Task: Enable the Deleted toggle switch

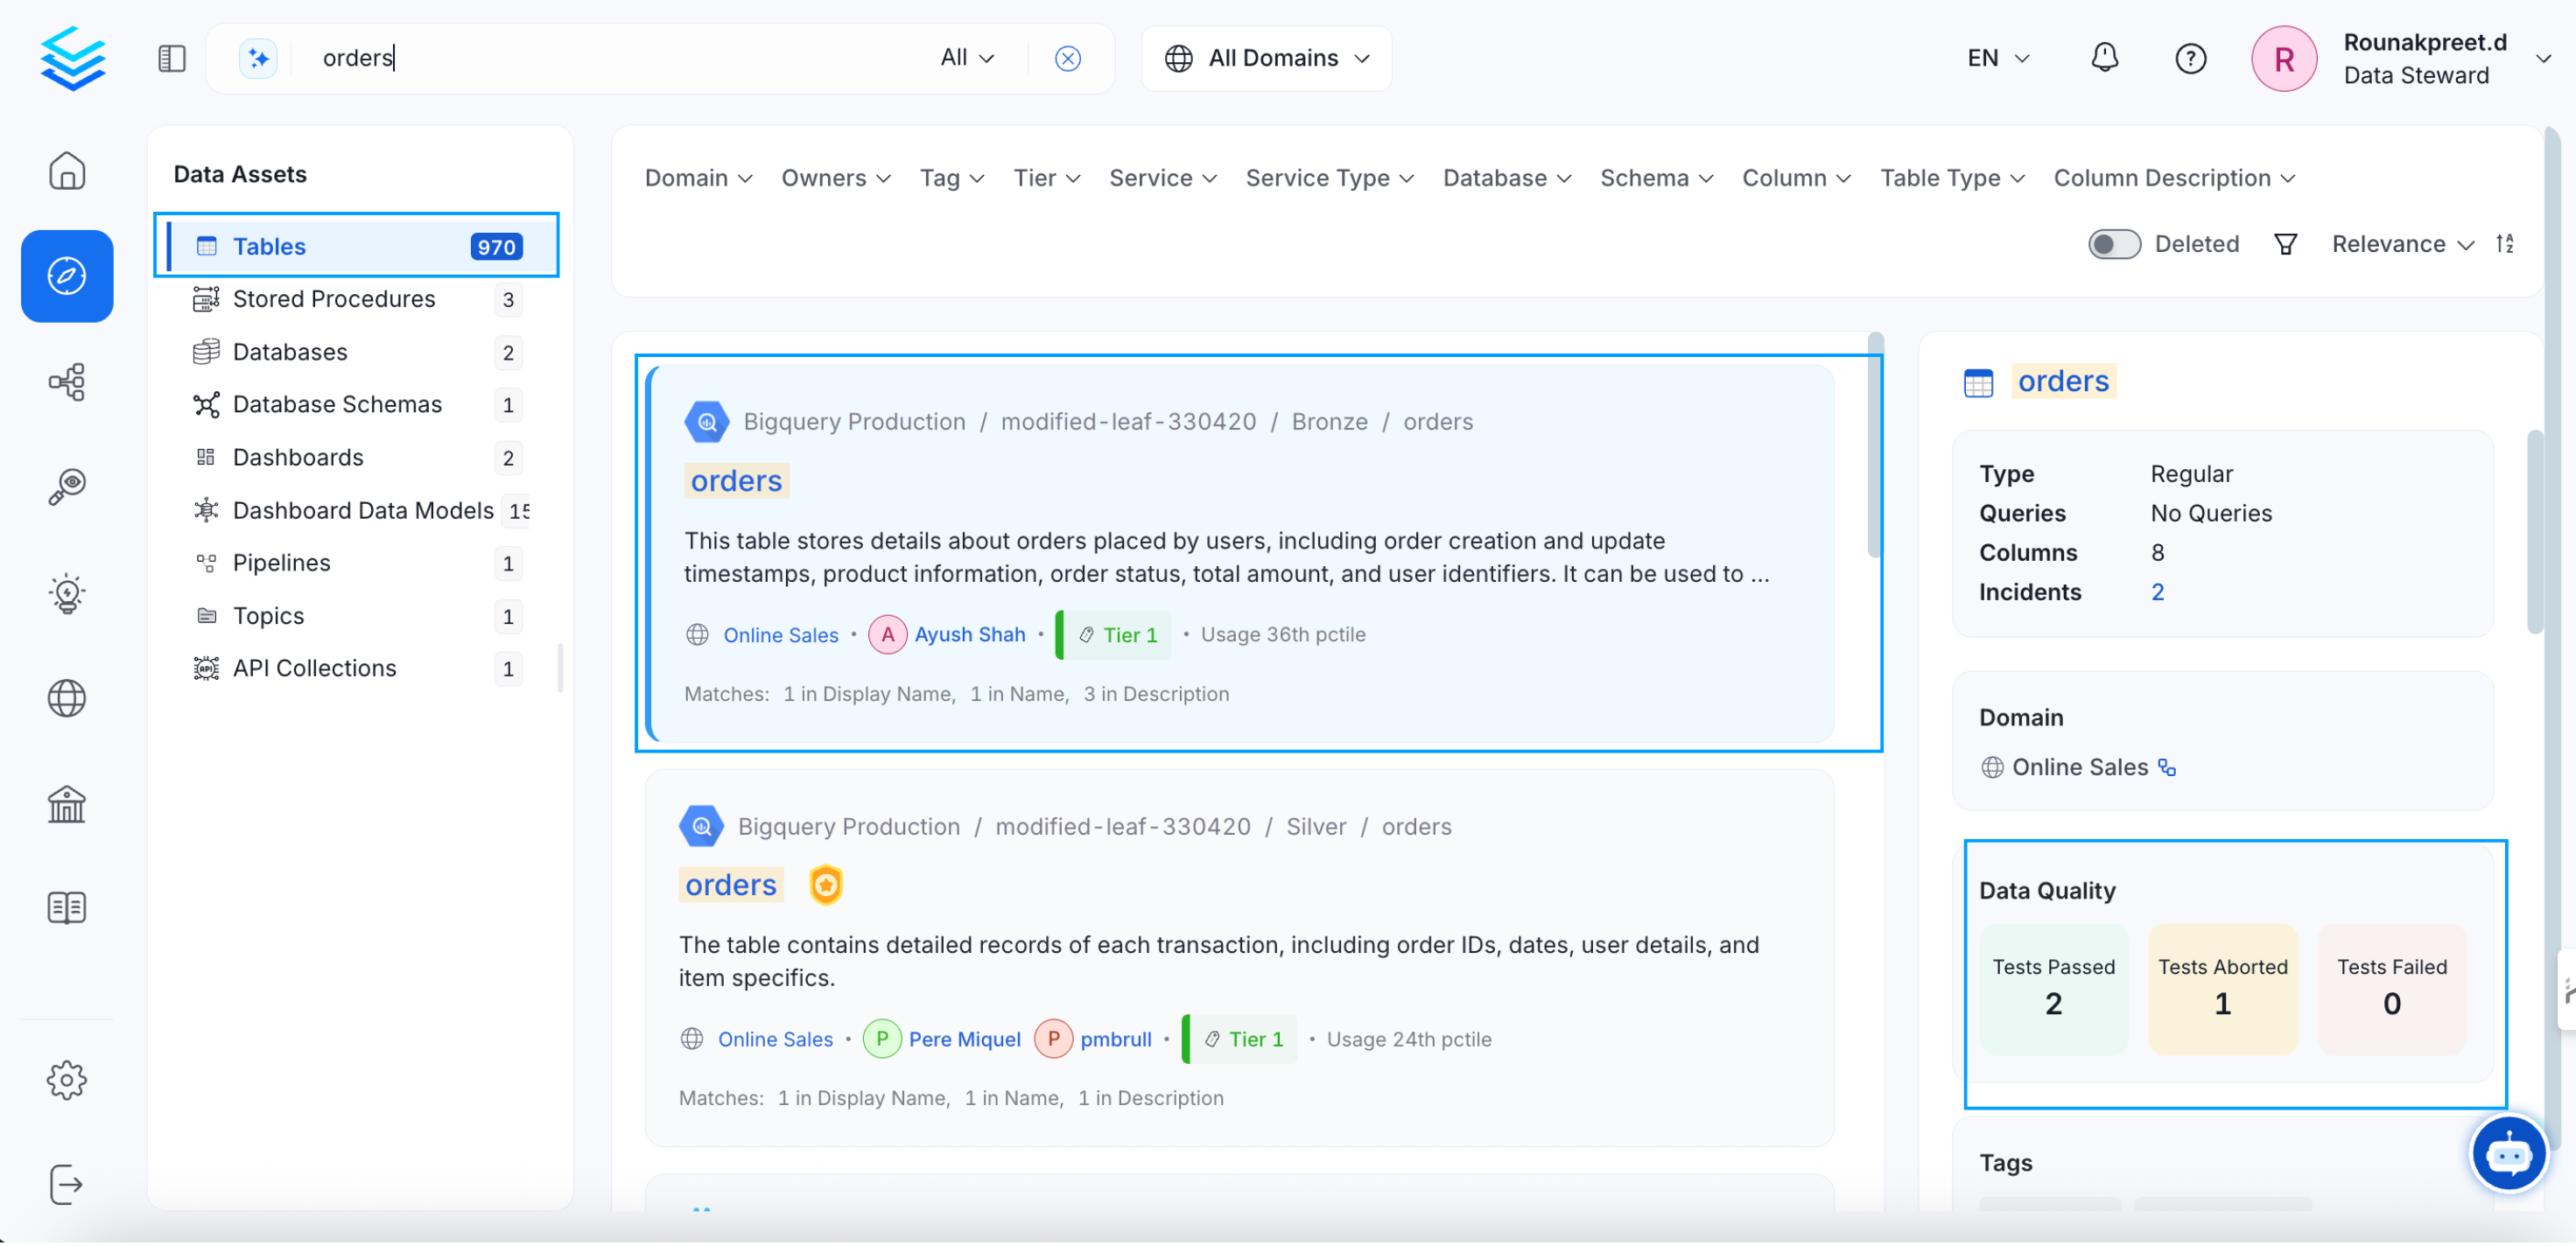Action: point(2113,243)
